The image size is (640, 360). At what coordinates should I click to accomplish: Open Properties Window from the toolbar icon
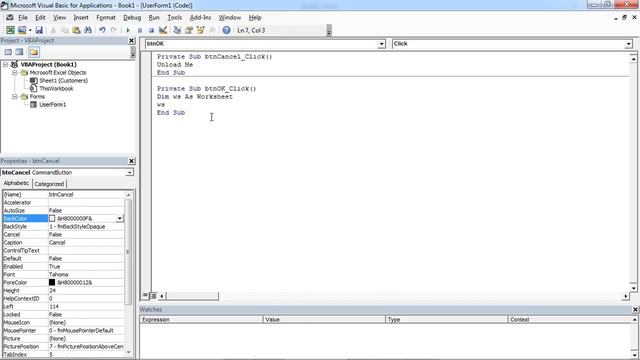pos(189,30)
